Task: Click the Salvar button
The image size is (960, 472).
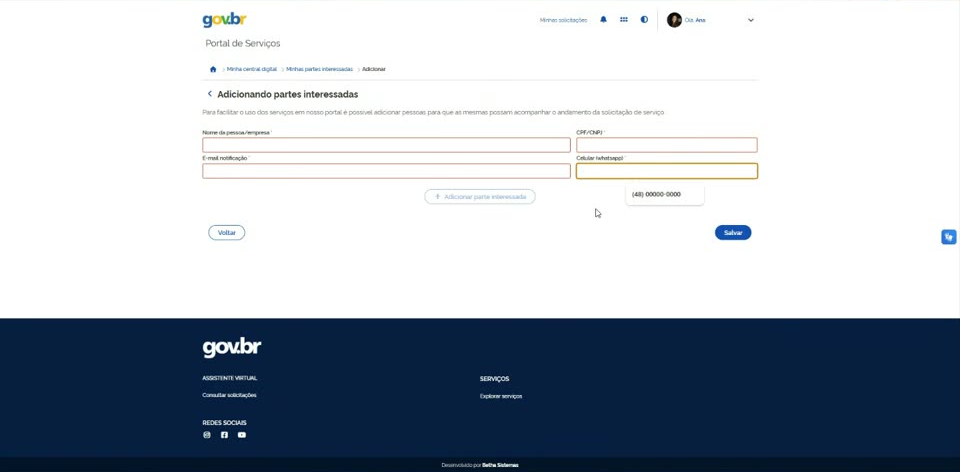Action: (x=733, y=233)
